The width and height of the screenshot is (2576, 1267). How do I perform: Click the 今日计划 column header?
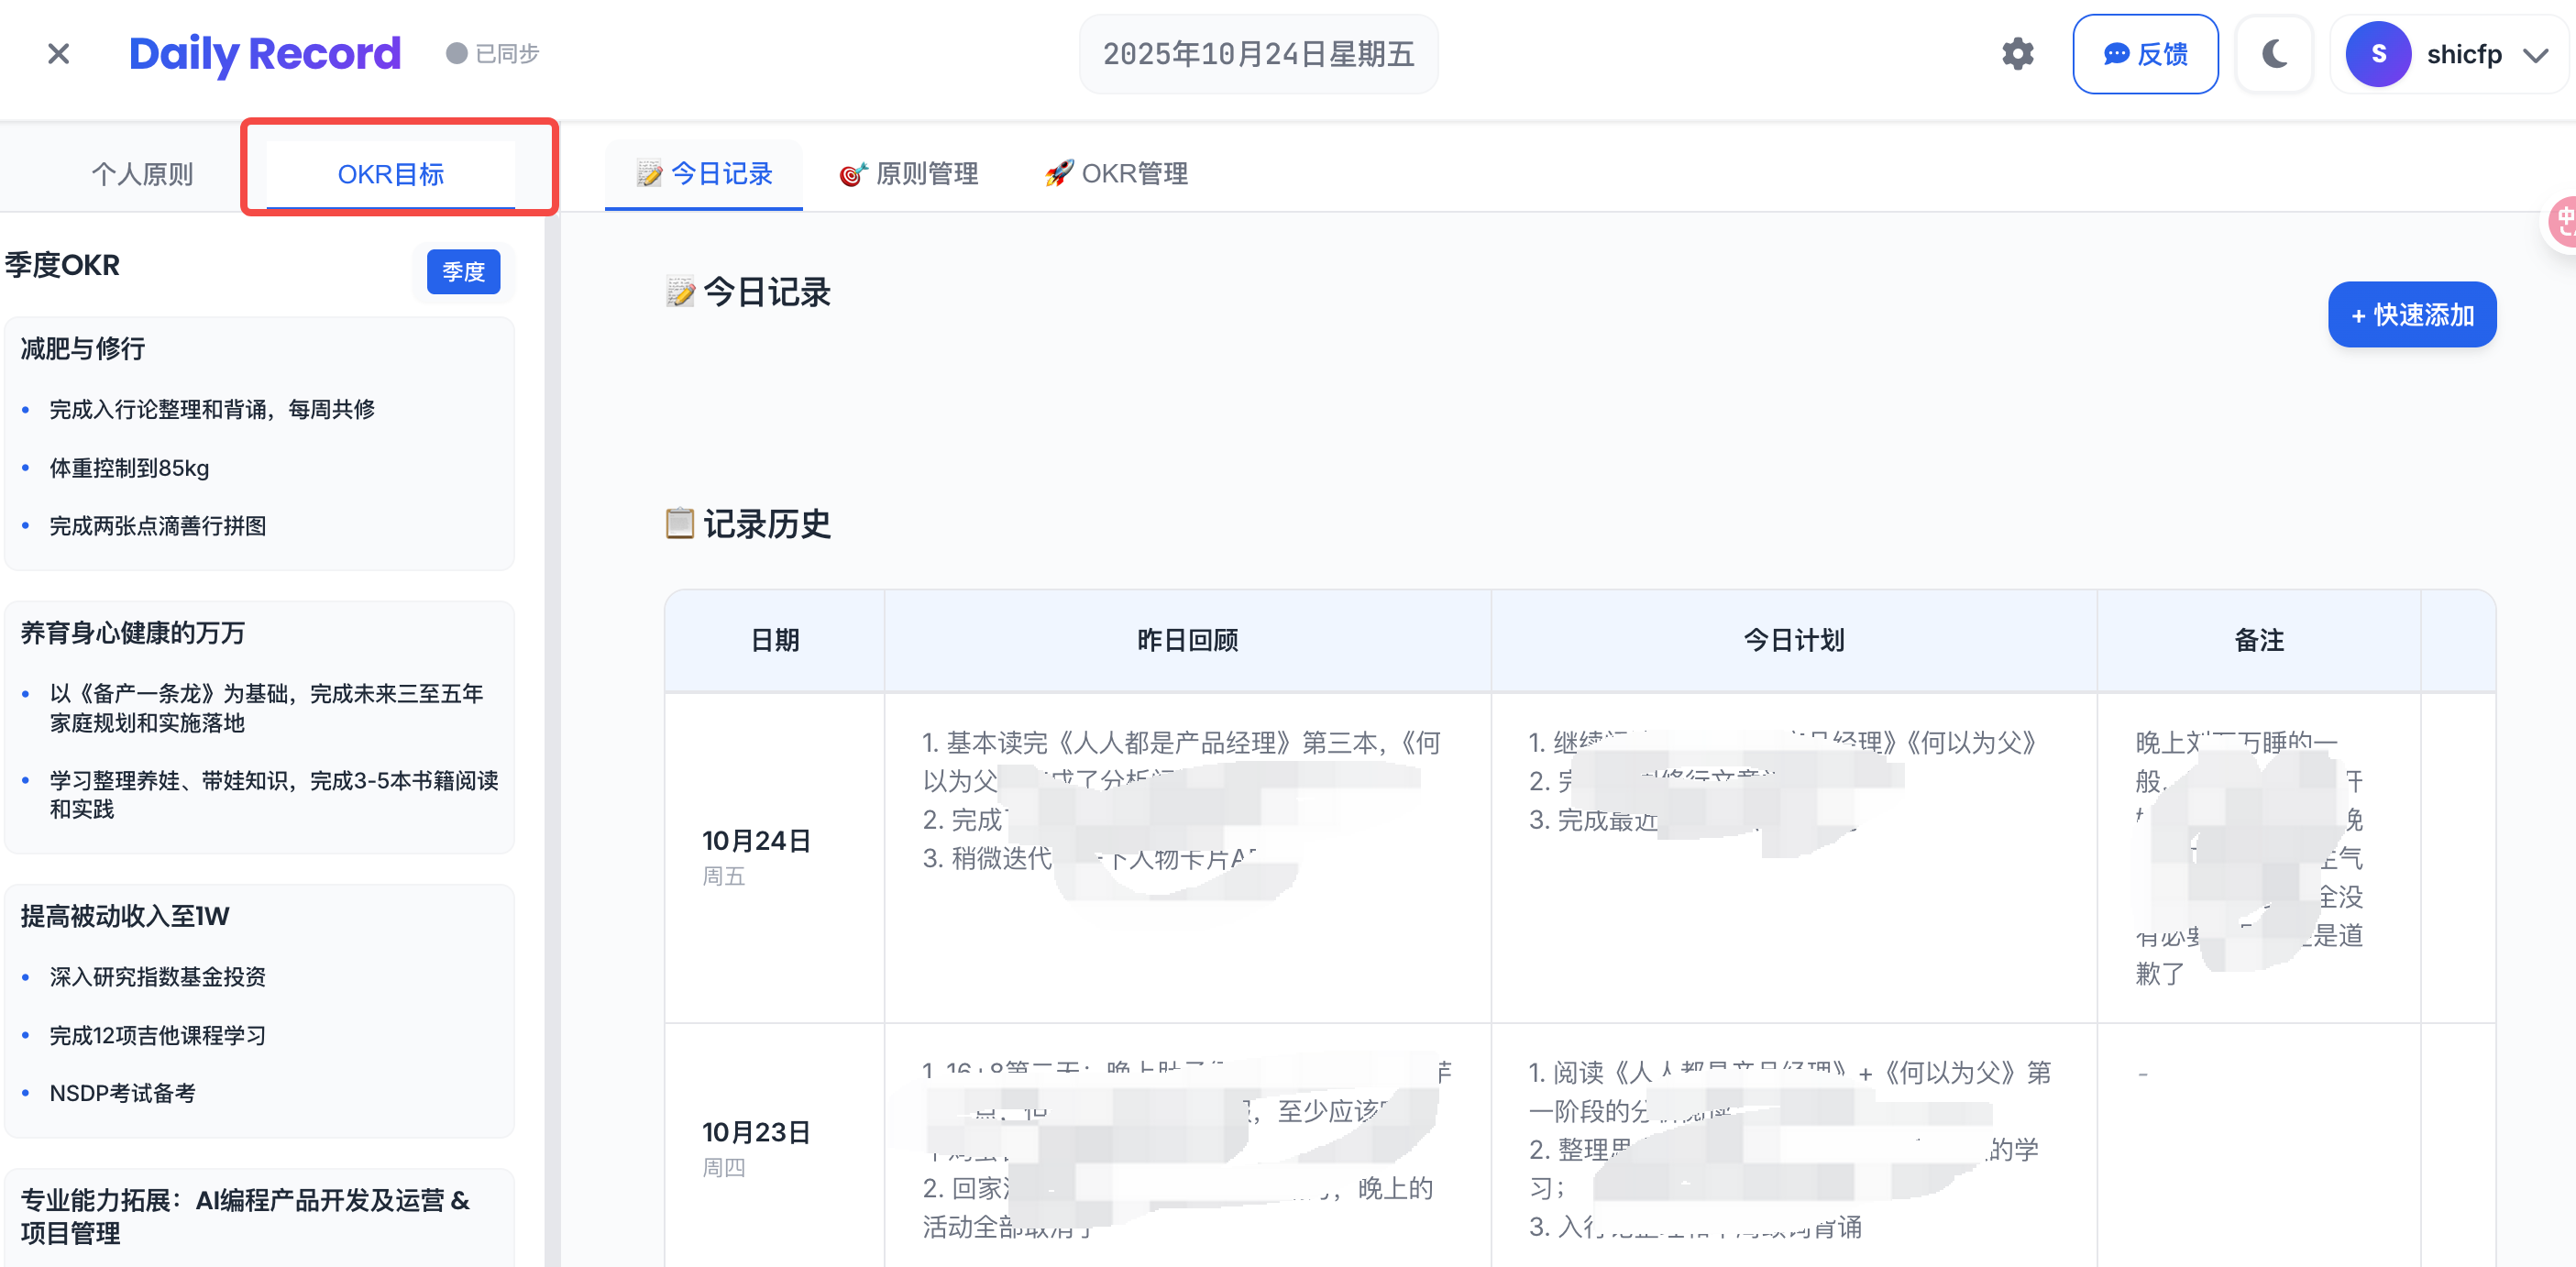pyautogui.click(x=1793, y=640)
